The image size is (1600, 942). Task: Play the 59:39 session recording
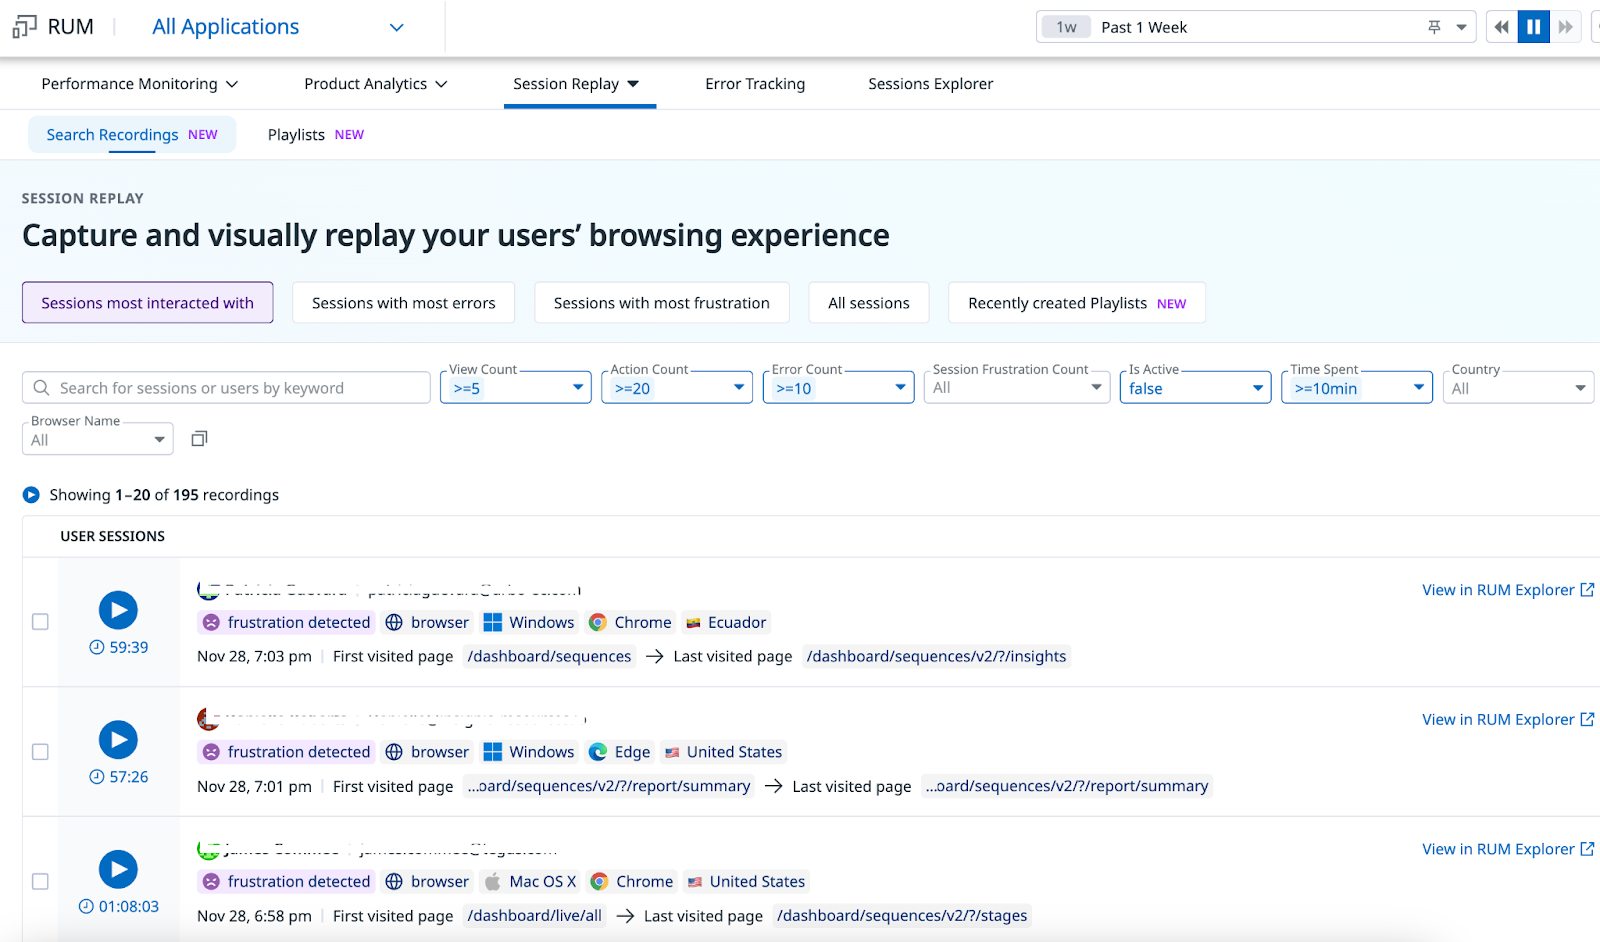(118, 610)
